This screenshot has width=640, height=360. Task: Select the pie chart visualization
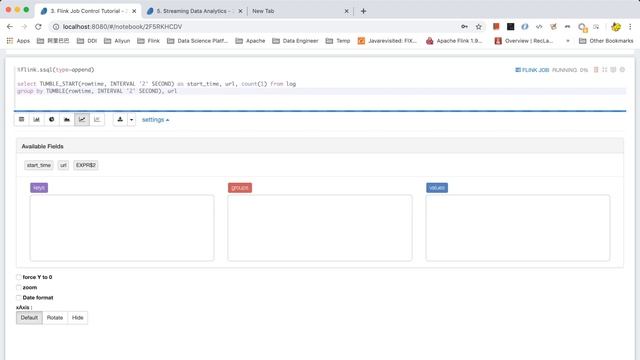[x=51, y=120]
